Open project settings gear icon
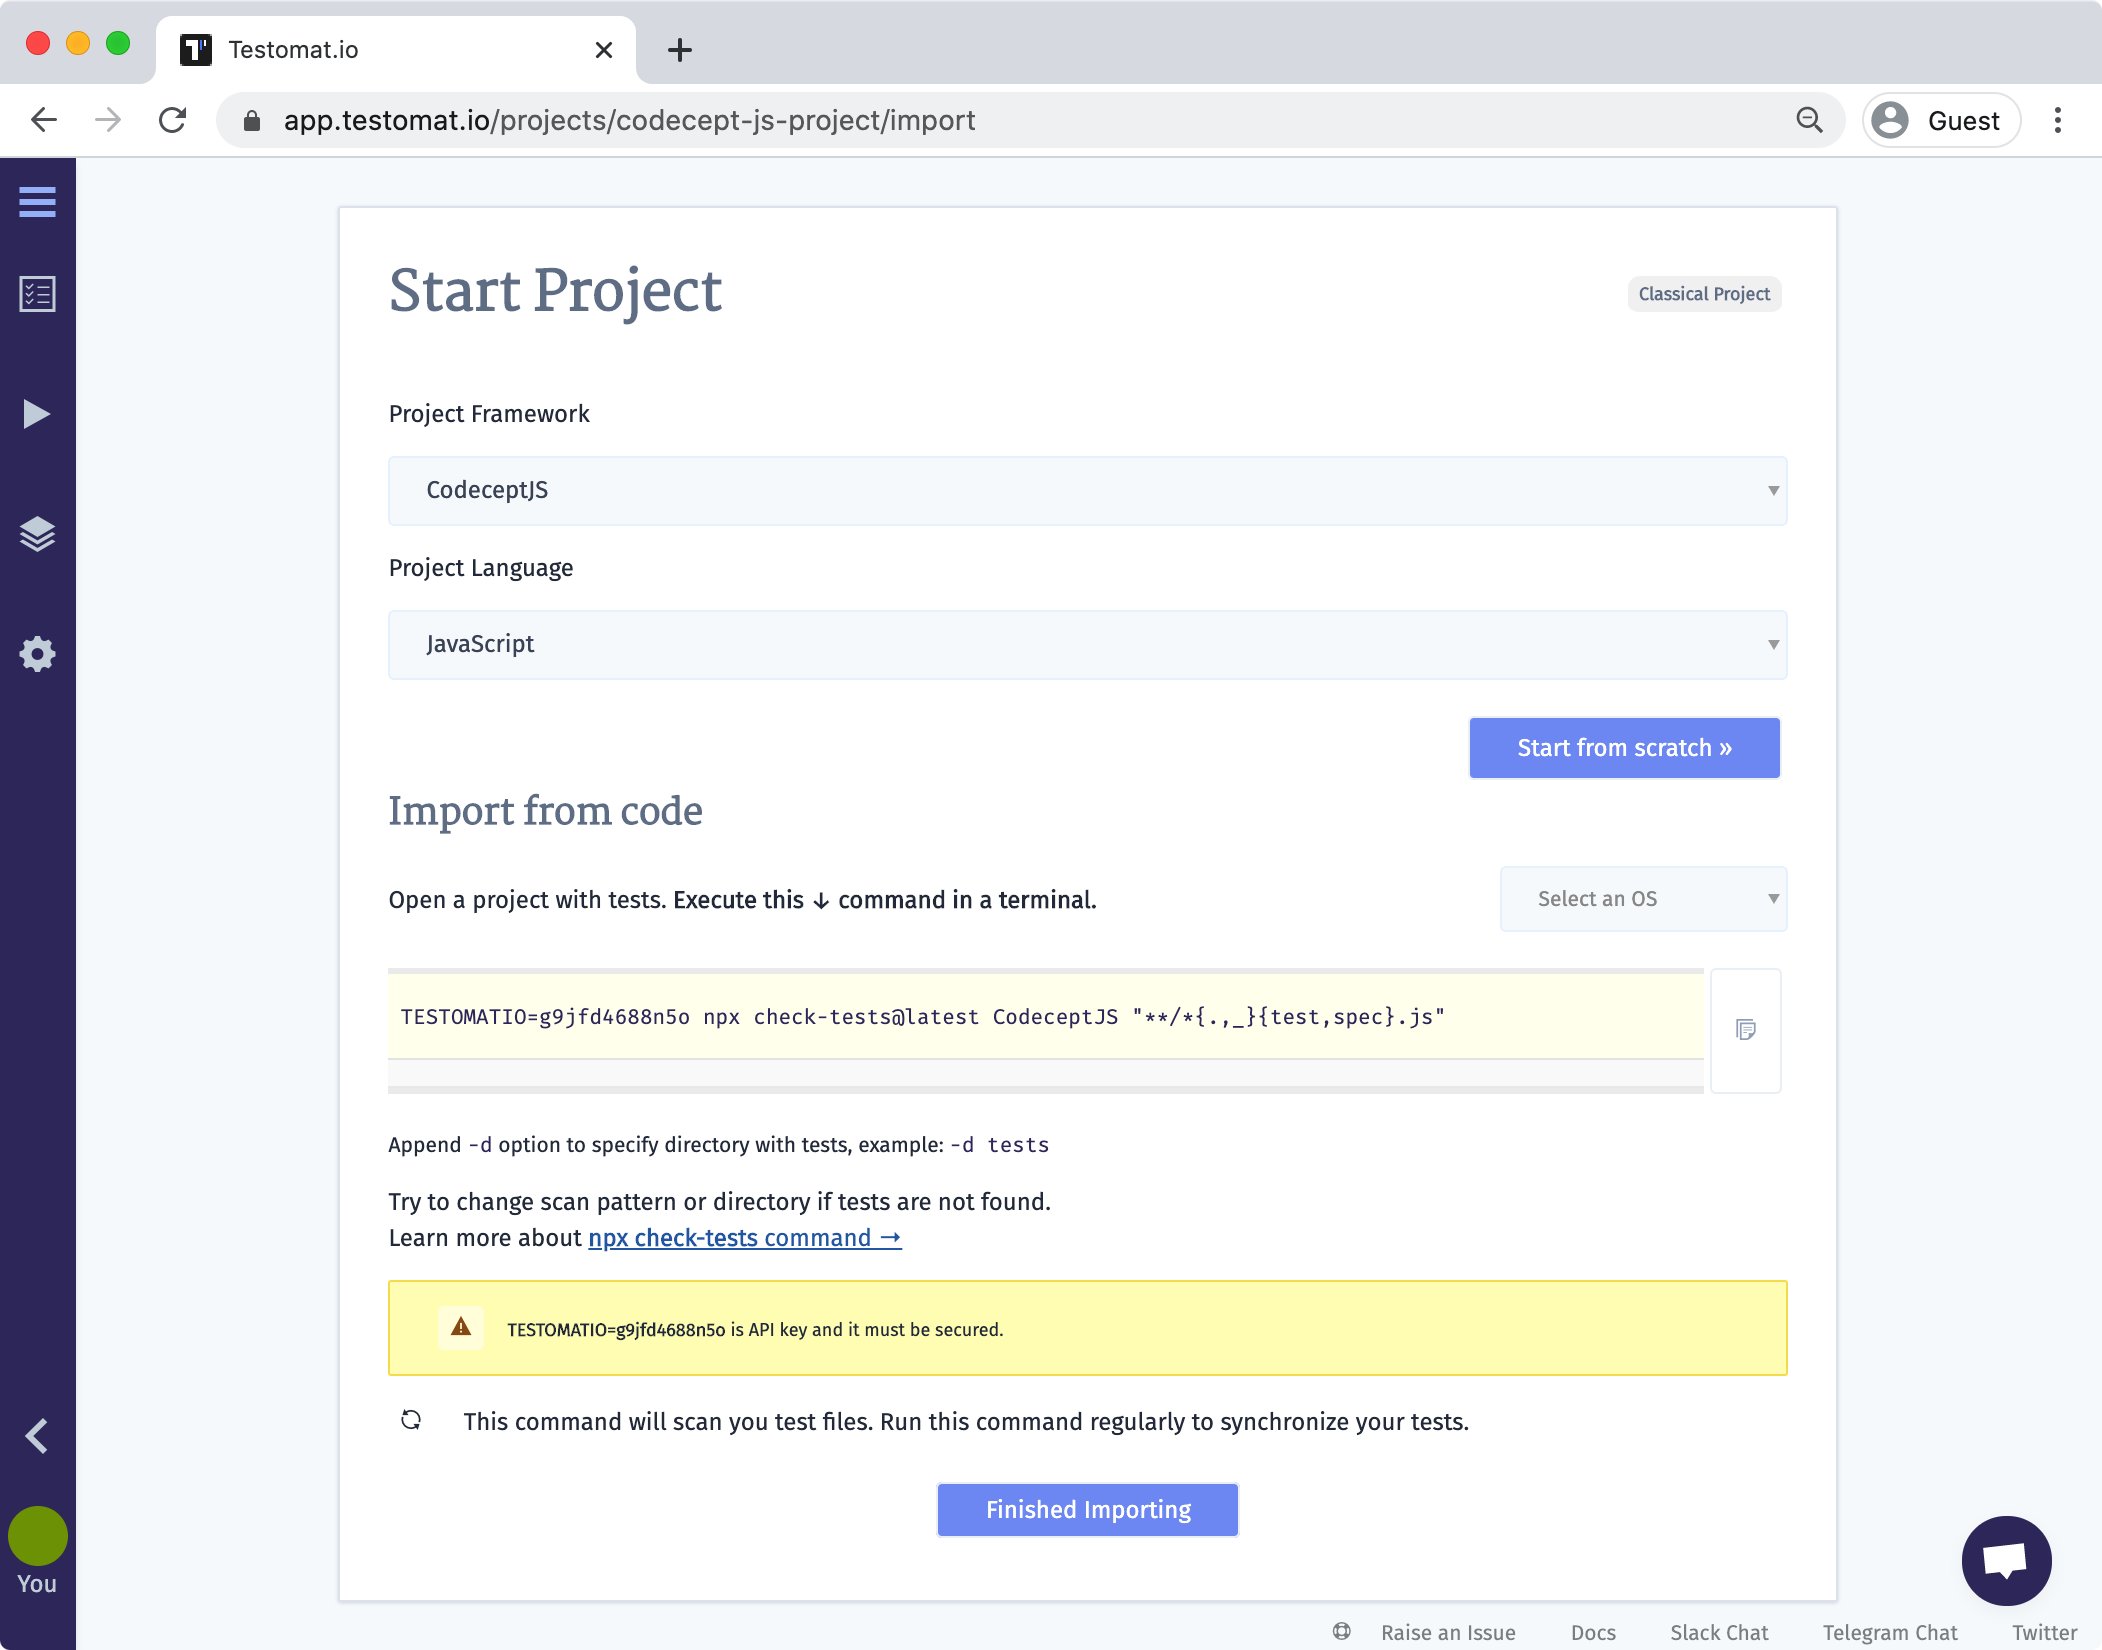 [37, 654]
